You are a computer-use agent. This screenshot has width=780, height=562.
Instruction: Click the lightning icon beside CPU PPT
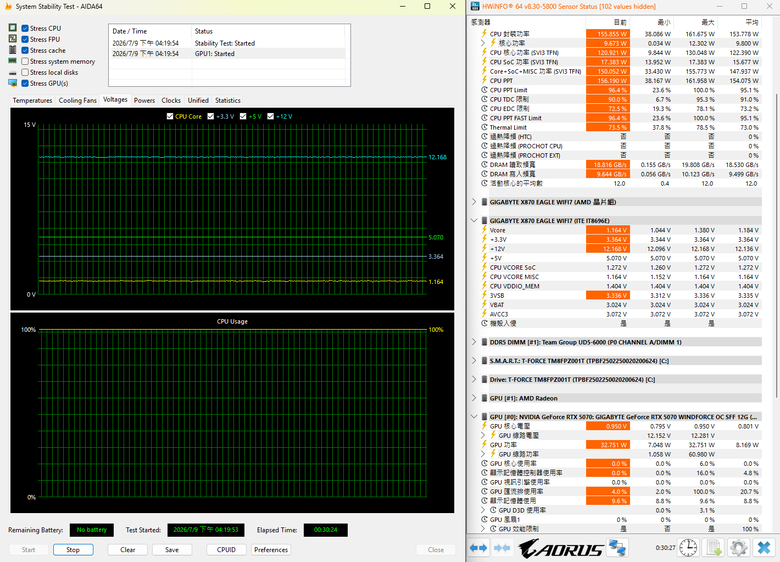click(x=484, y=81)
